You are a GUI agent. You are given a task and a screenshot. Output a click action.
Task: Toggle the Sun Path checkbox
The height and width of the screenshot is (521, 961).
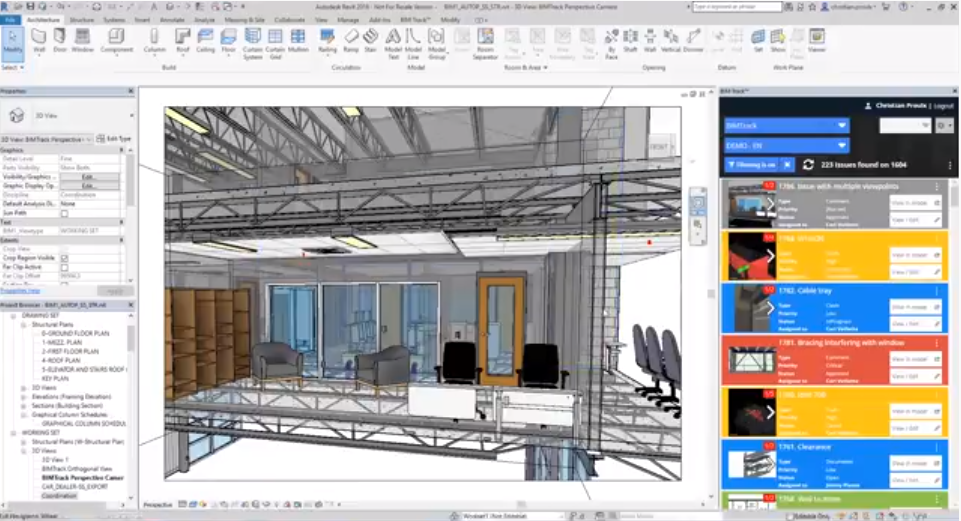pyautogui.click(x=65, y=213)
